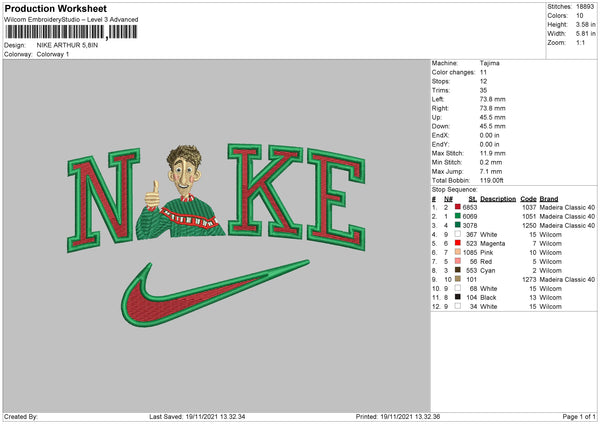Click code 1037 in the first stop row

[x=529, y=207]
